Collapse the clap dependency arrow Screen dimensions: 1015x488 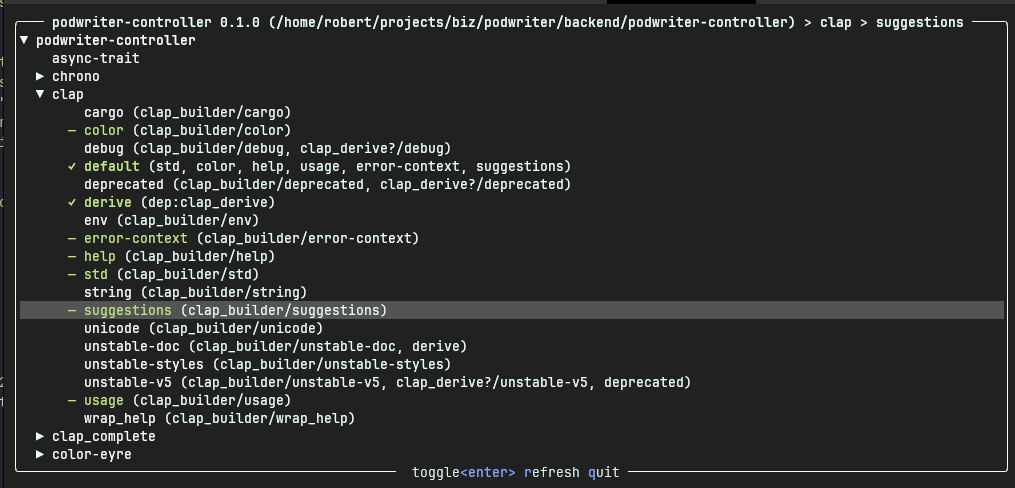pyautogui.click(x=40, y=94)
